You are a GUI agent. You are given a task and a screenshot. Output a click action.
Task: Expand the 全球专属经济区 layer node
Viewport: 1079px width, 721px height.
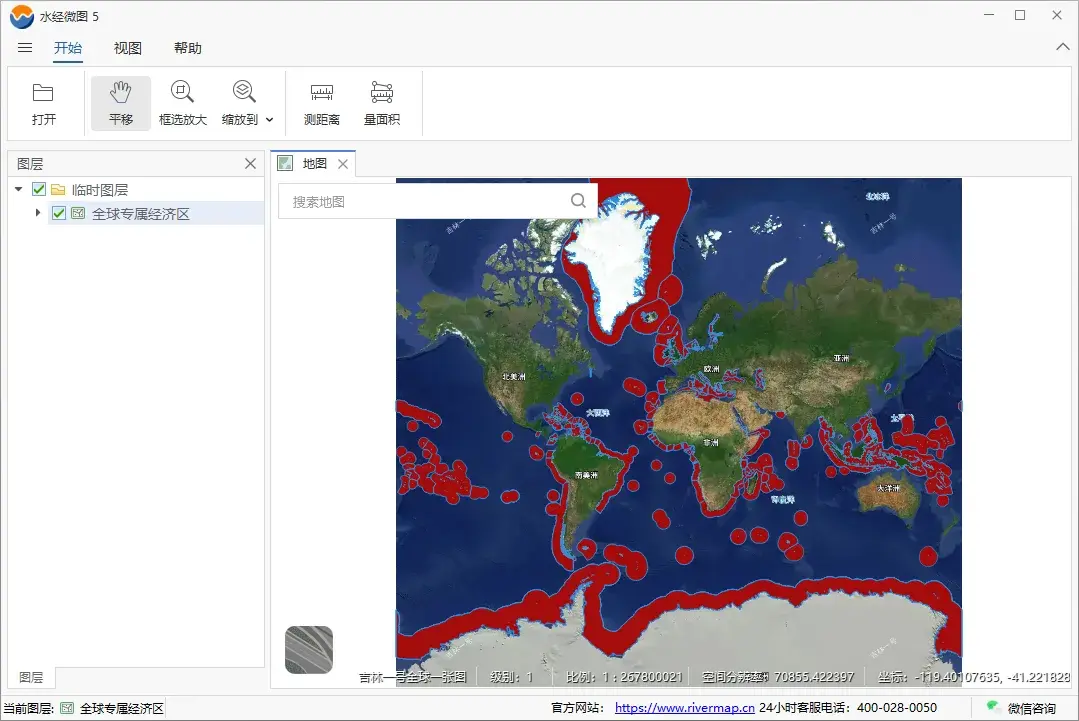[38, 213]
